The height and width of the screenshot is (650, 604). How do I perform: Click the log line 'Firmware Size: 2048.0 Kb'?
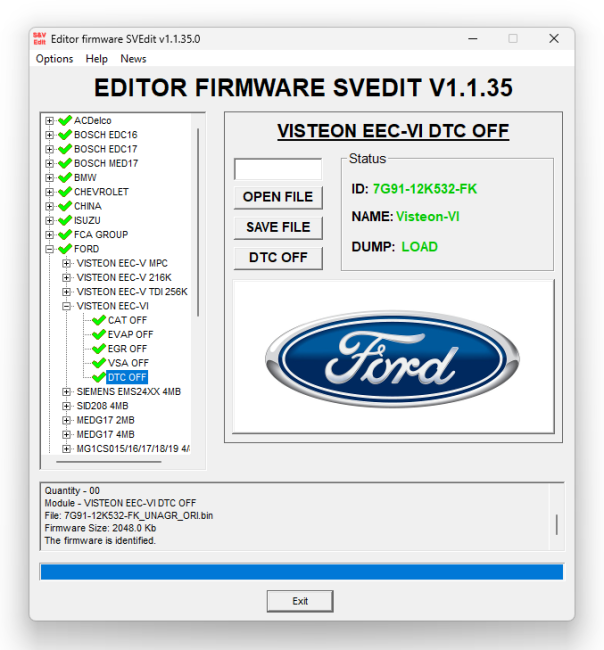click(x=100, y=528)
